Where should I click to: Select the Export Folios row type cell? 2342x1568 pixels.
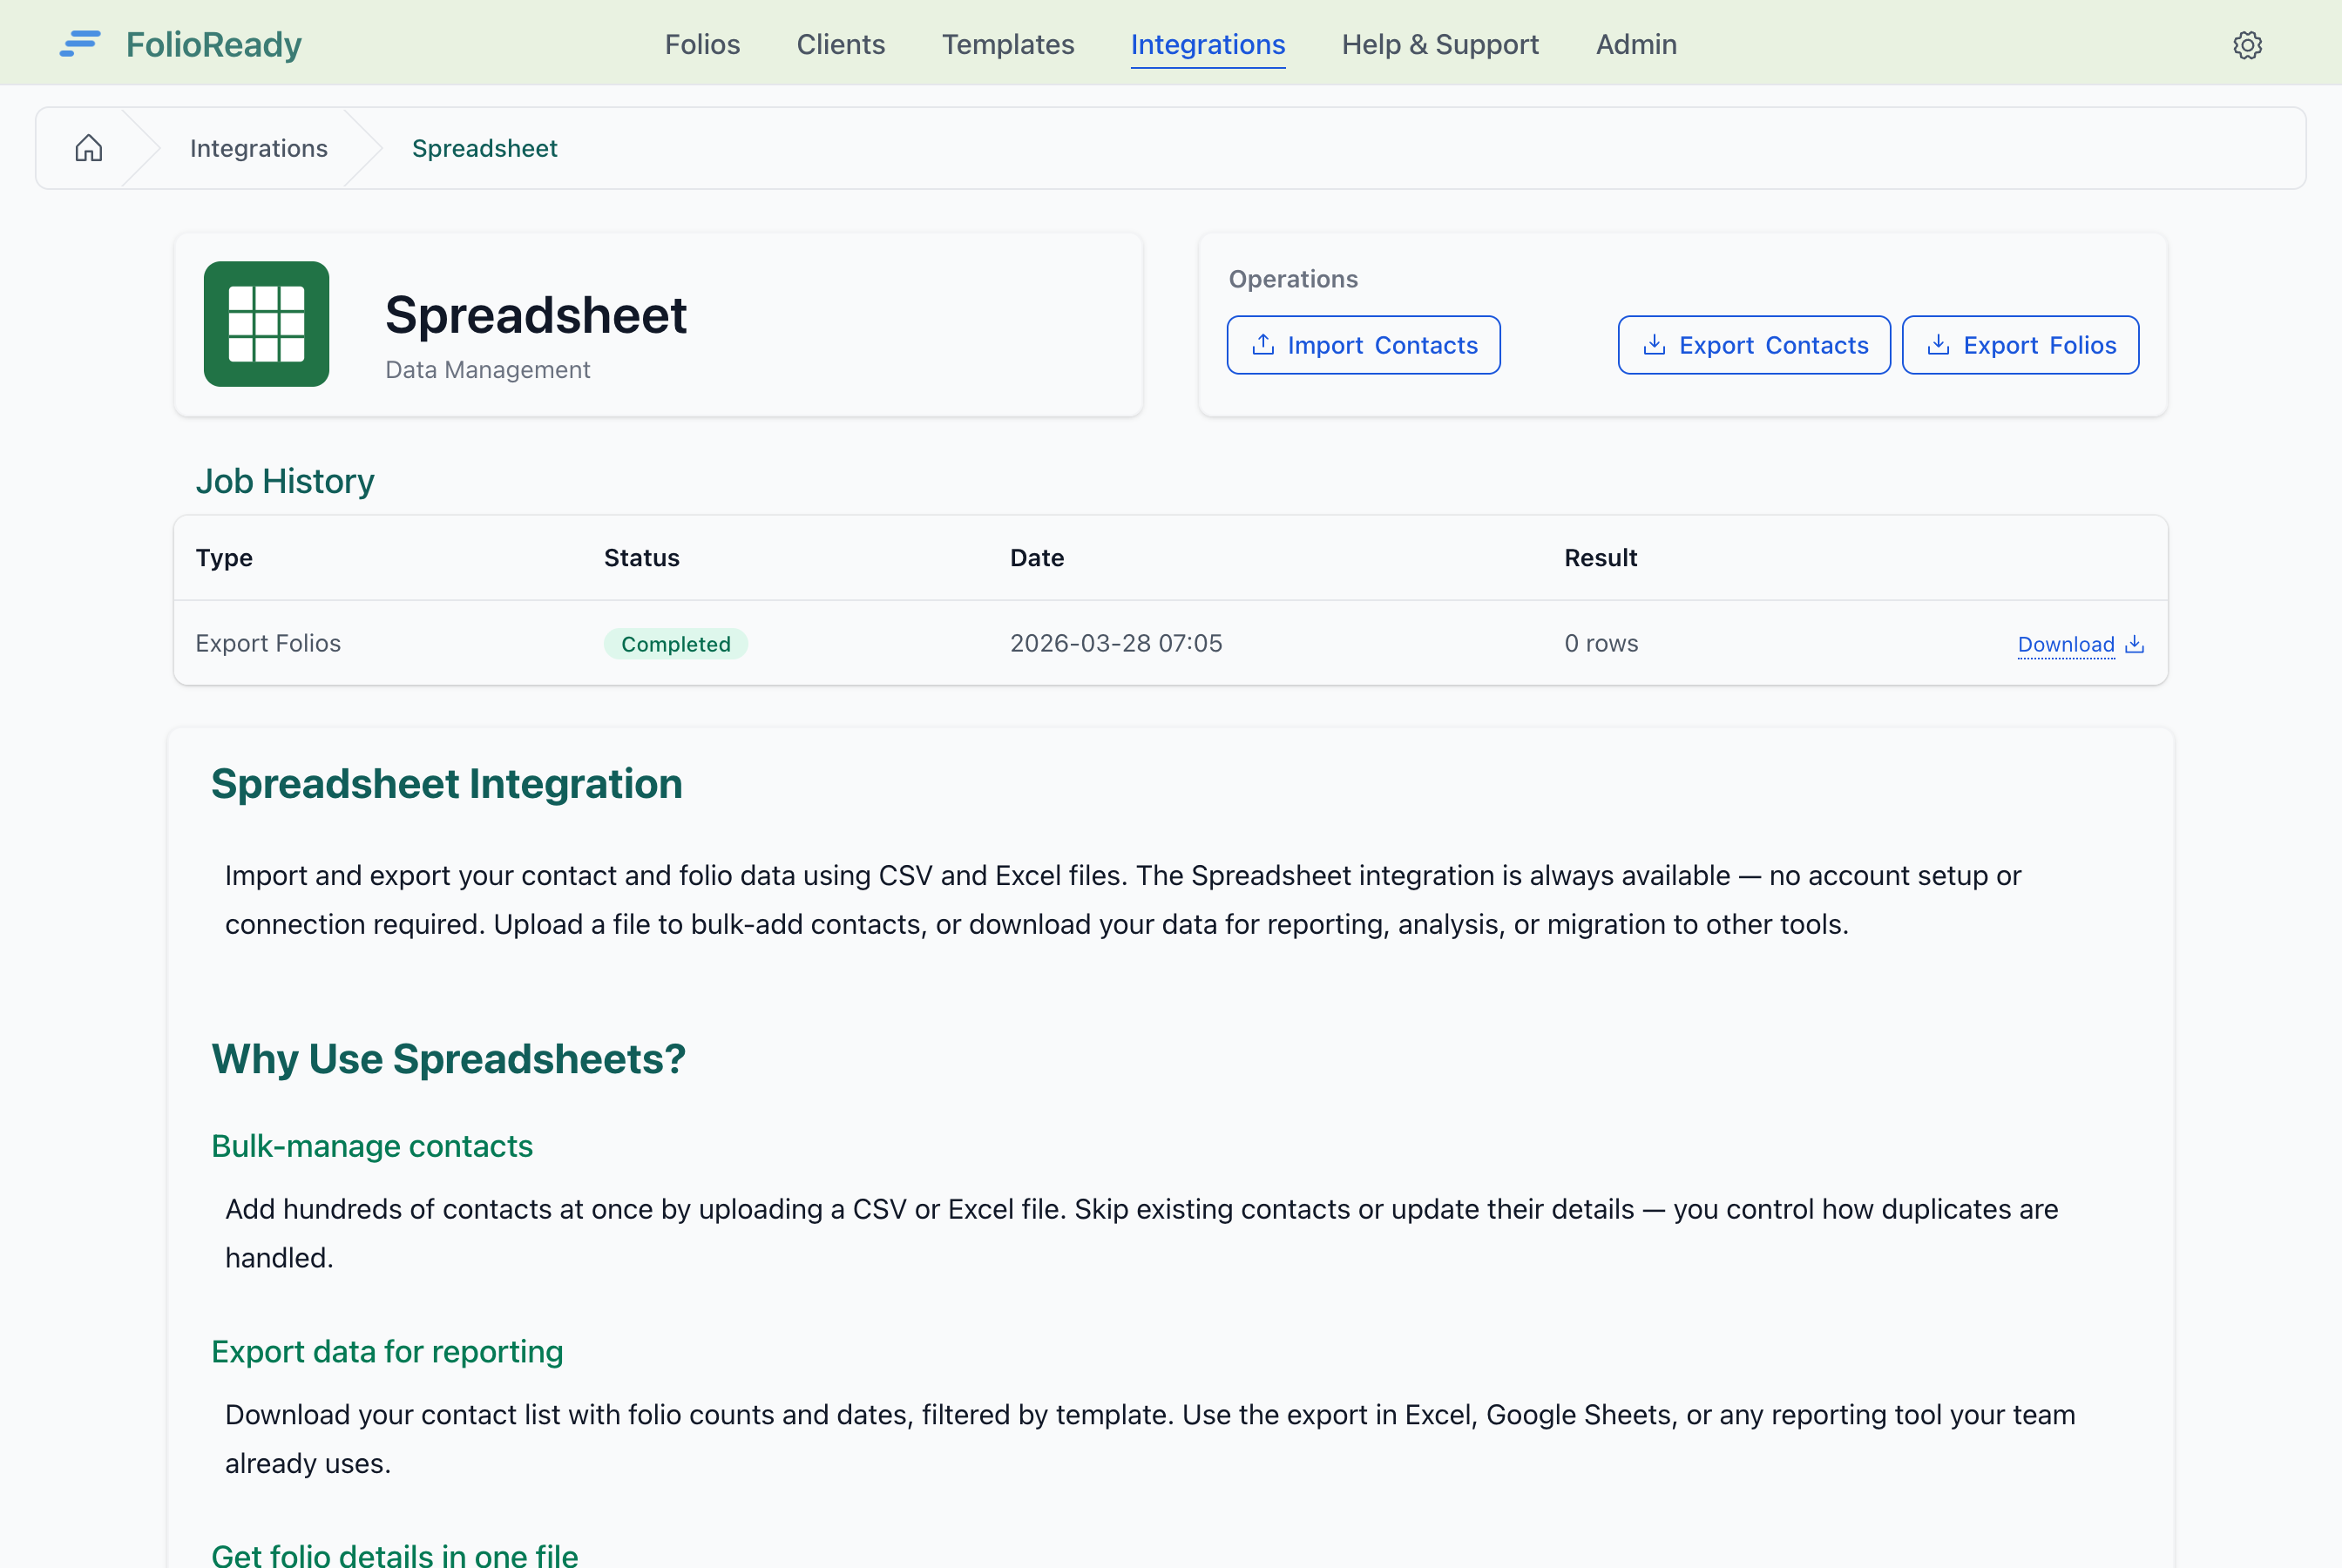(x=268, y=643)
